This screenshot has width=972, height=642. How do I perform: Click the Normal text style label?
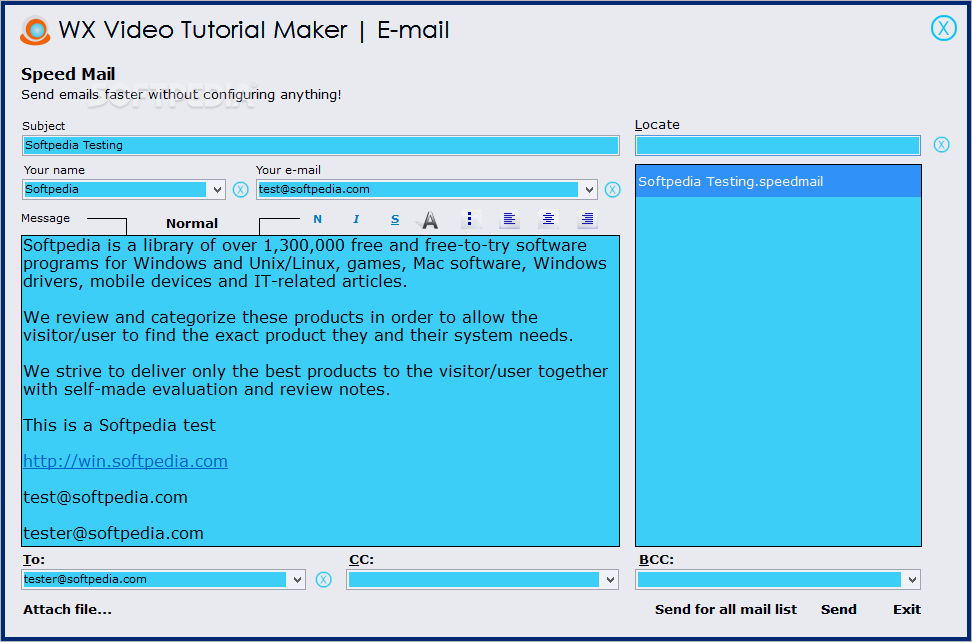[x=192, y=224]
